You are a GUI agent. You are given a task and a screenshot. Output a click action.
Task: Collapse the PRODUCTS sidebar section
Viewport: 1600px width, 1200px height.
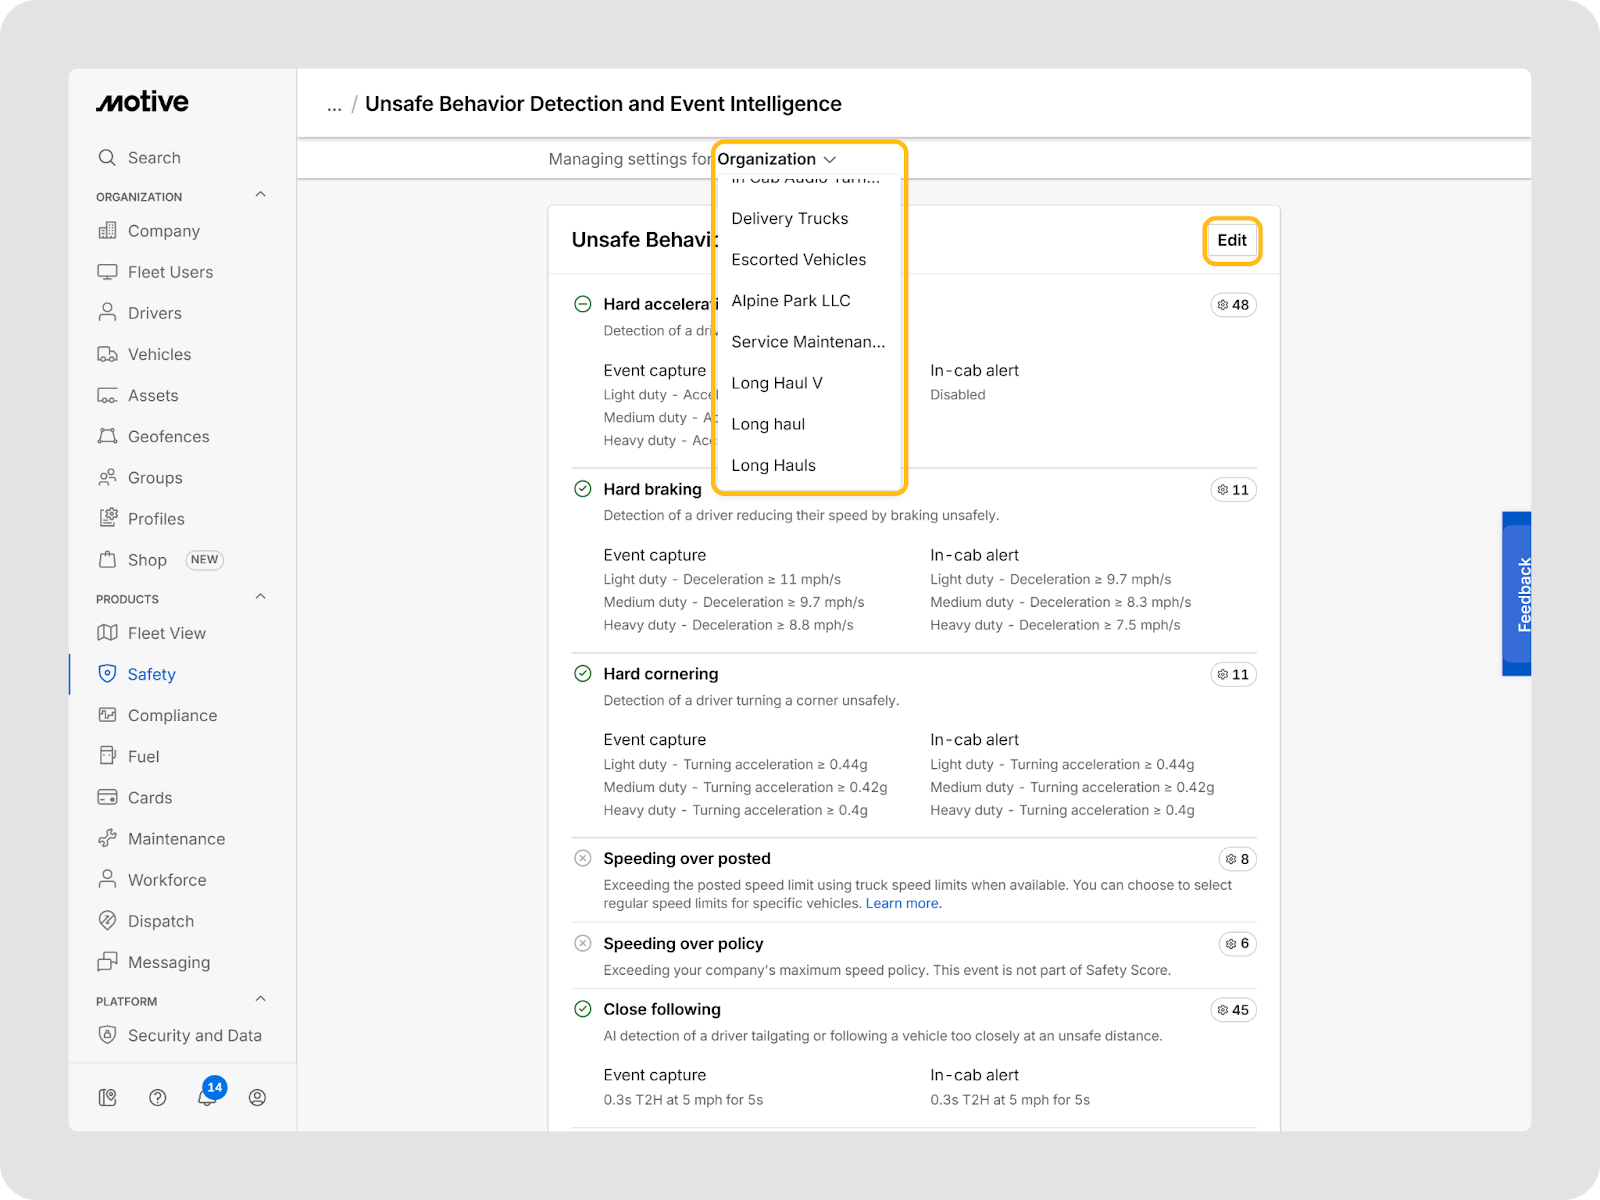click(261, 597)
